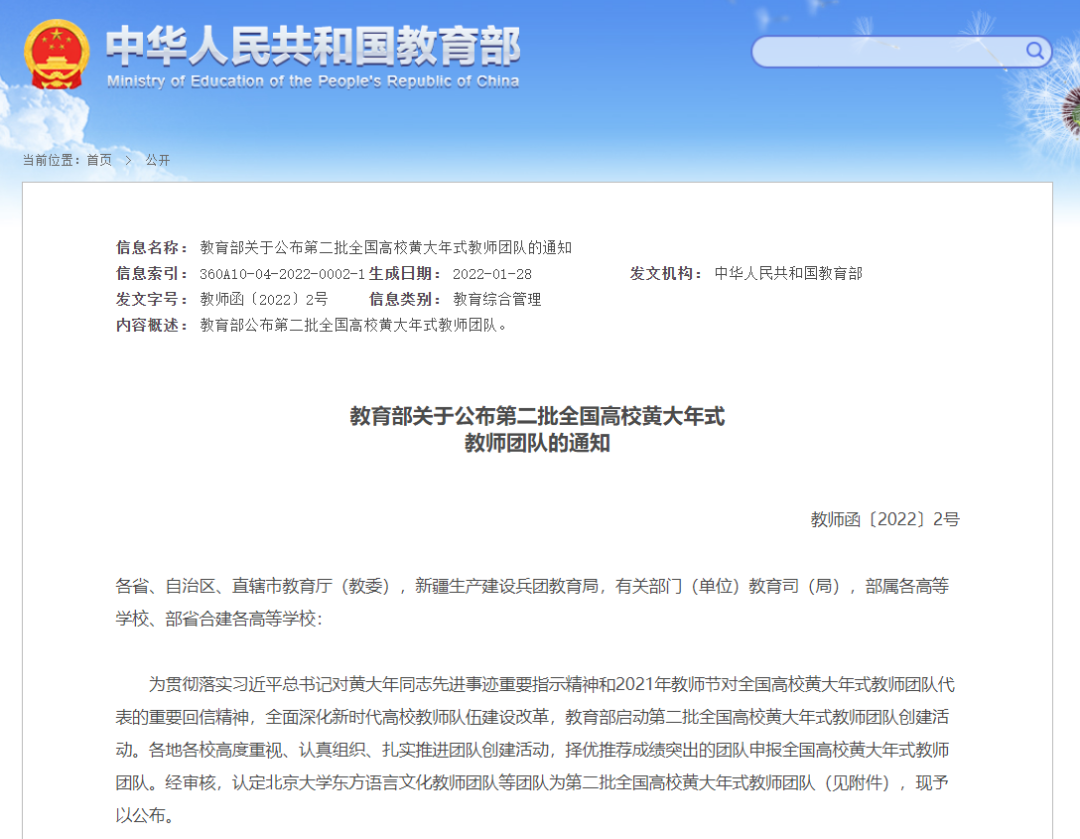Viewport: 1080px width, 839px height.
Task: Click 教师函〔2022〕2号 in the metadata block
Action: coord(264,299)
